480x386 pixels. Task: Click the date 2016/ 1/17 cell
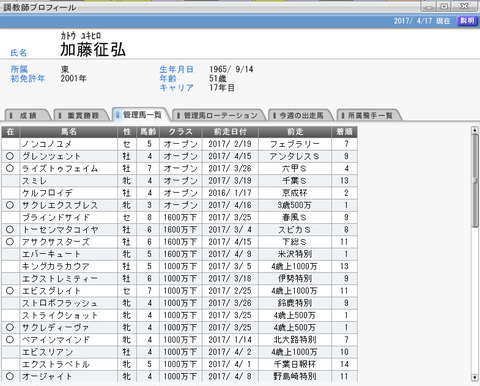tap(230, 193)
